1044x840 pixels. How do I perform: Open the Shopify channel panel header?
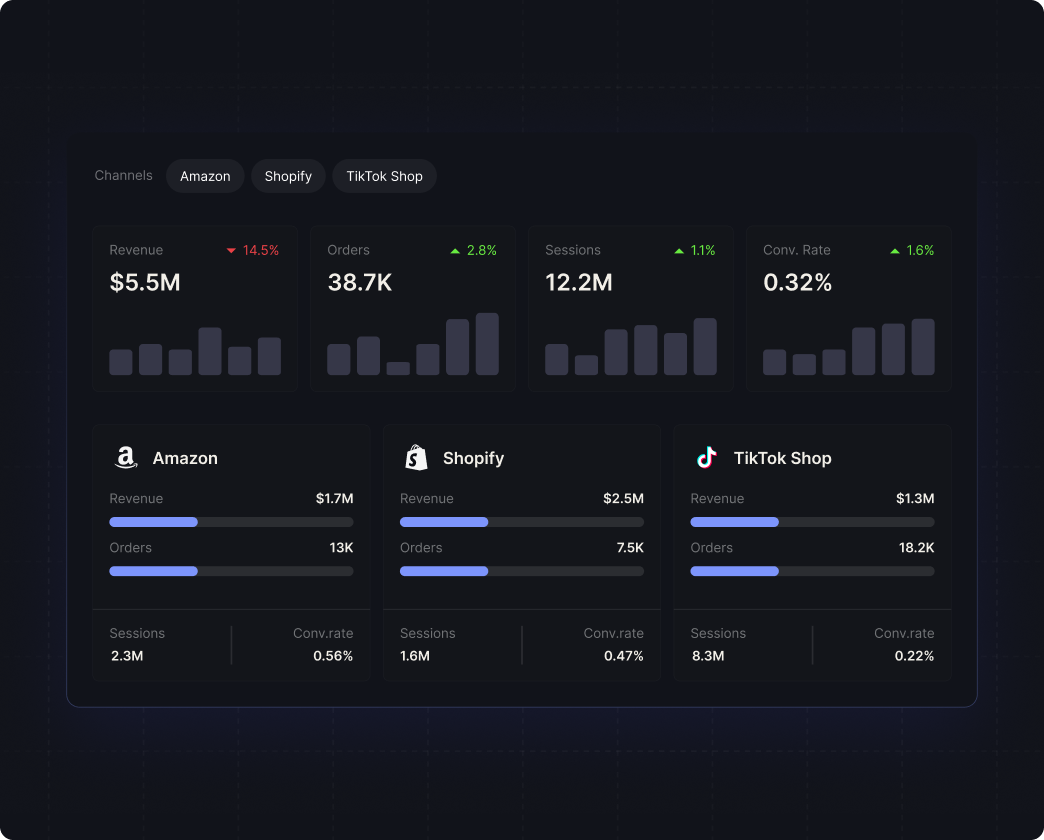pyautogui.click(x=473, y=457)
